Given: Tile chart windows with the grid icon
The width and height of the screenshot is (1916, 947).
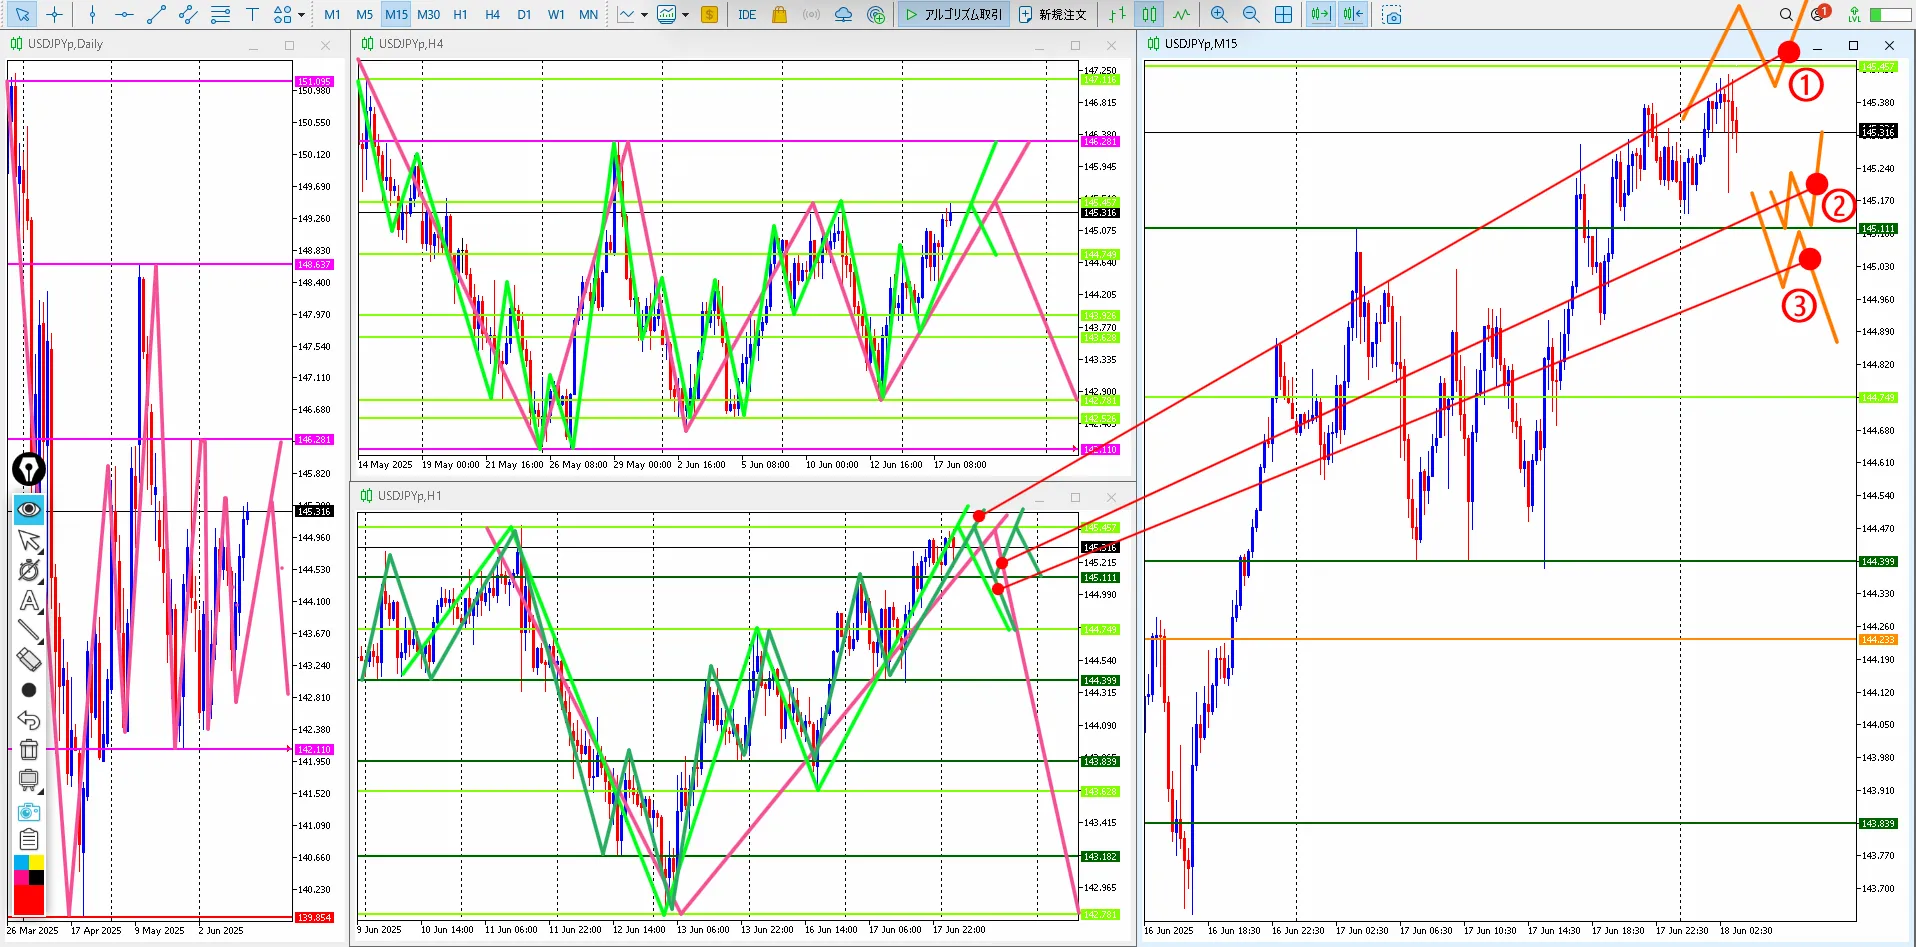Looking at the screenshot, I should 1283,14.
